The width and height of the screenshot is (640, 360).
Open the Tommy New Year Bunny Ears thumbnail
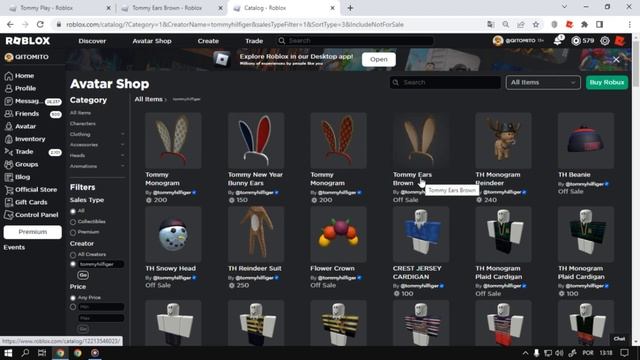256,141
